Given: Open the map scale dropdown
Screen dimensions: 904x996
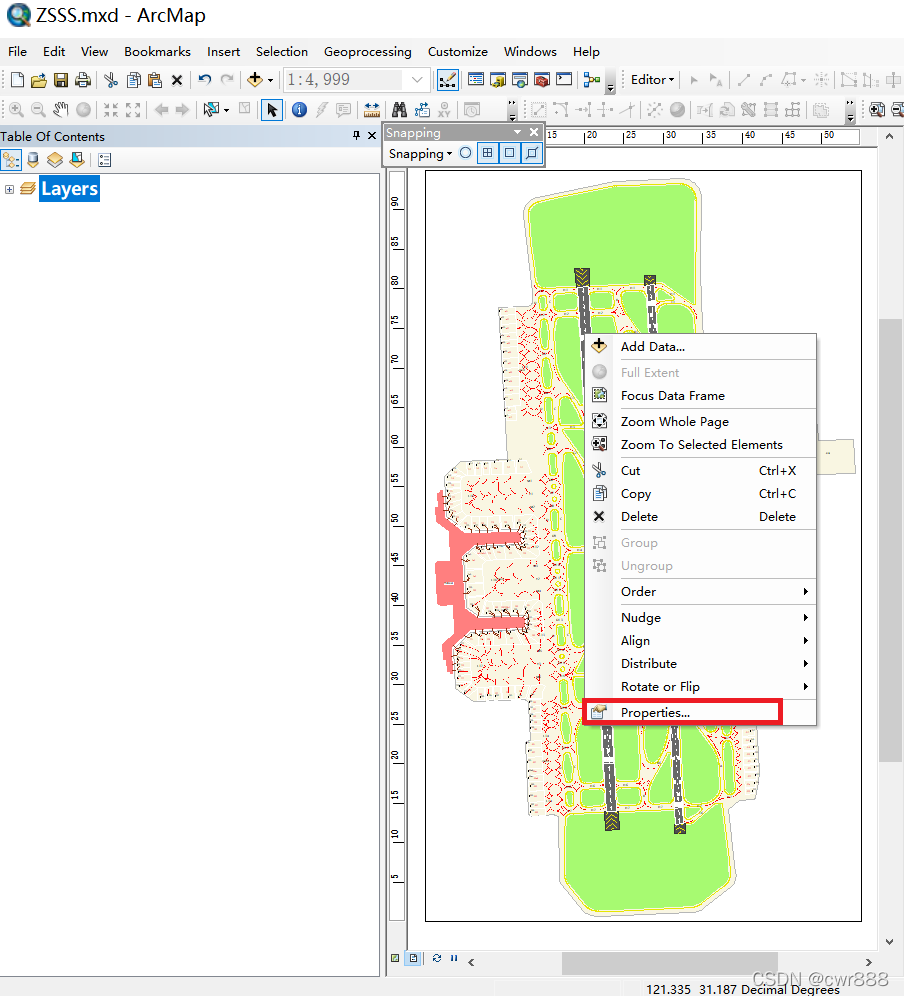Looking at the screenshot, I should (417, 80).
